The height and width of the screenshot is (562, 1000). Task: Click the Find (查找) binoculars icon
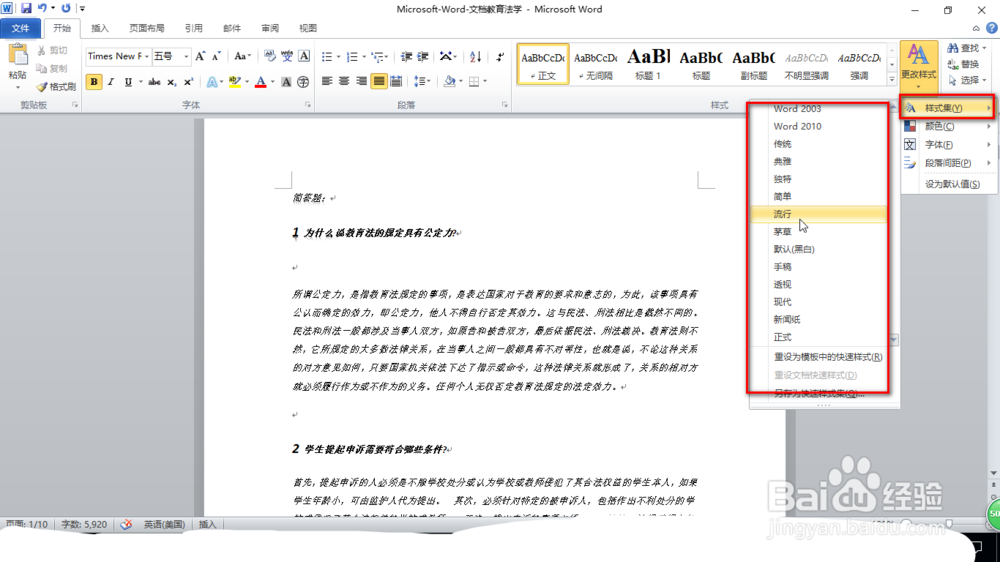(953, 48)
